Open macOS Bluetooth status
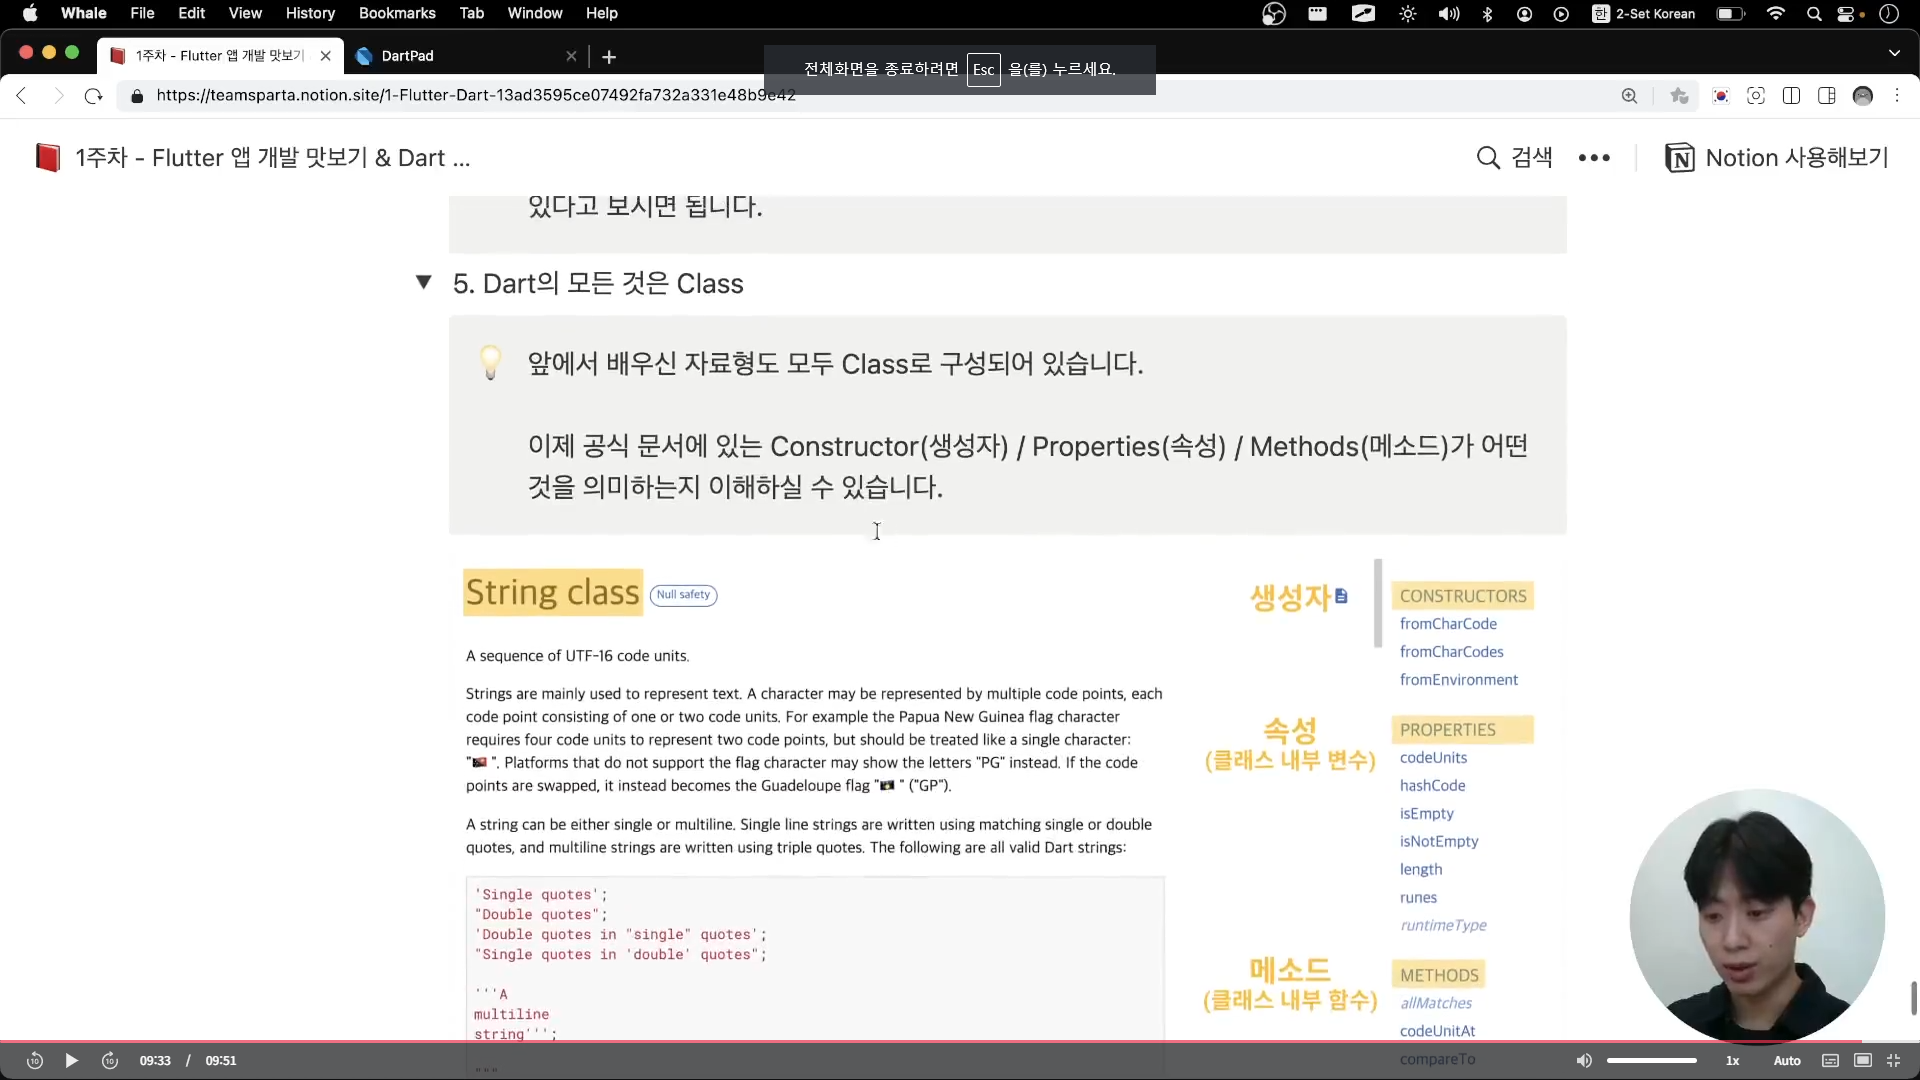The width and height of the screenshot is (1920, 1080). pos(1487,14)
